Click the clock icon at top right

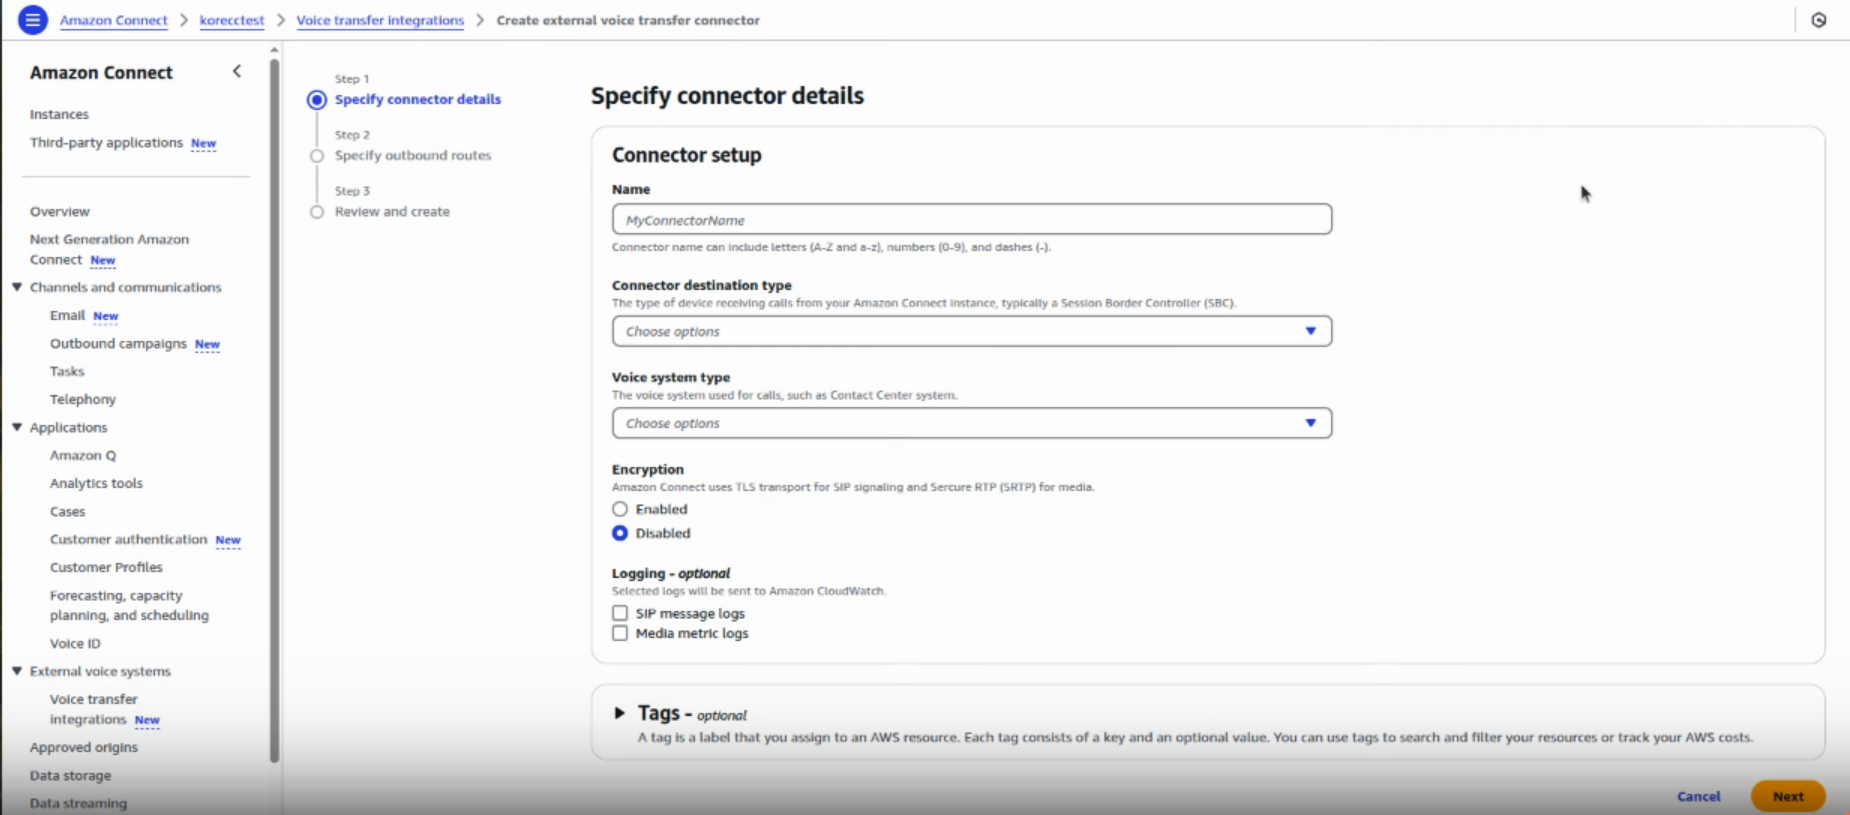click(1818, 20)
